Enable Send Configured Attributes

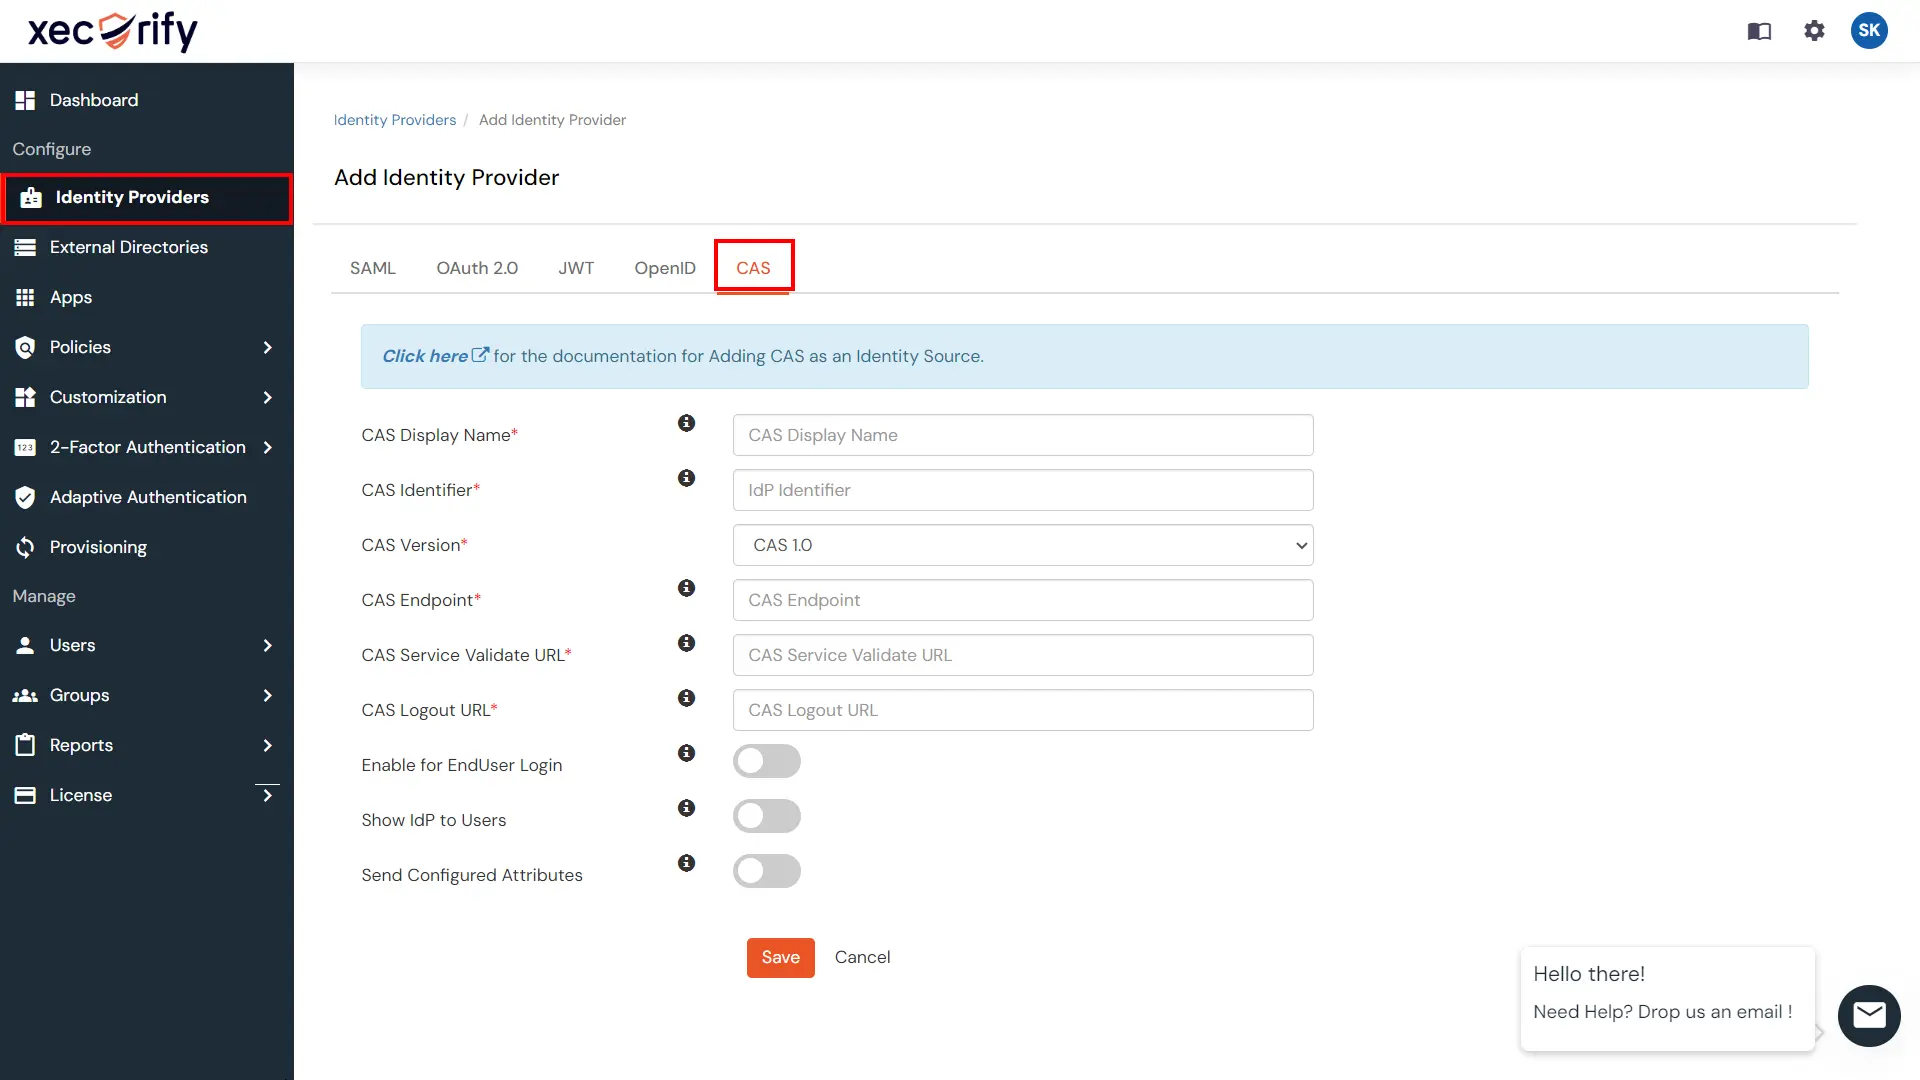point(767,871)
